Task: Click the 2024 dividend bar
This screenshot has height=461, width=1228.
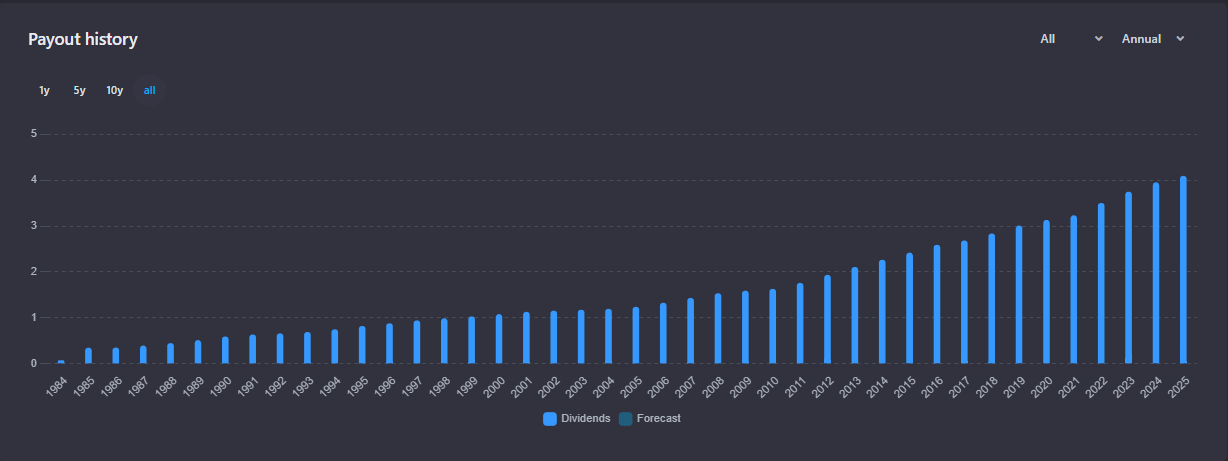Action: tap(1156, 273)
